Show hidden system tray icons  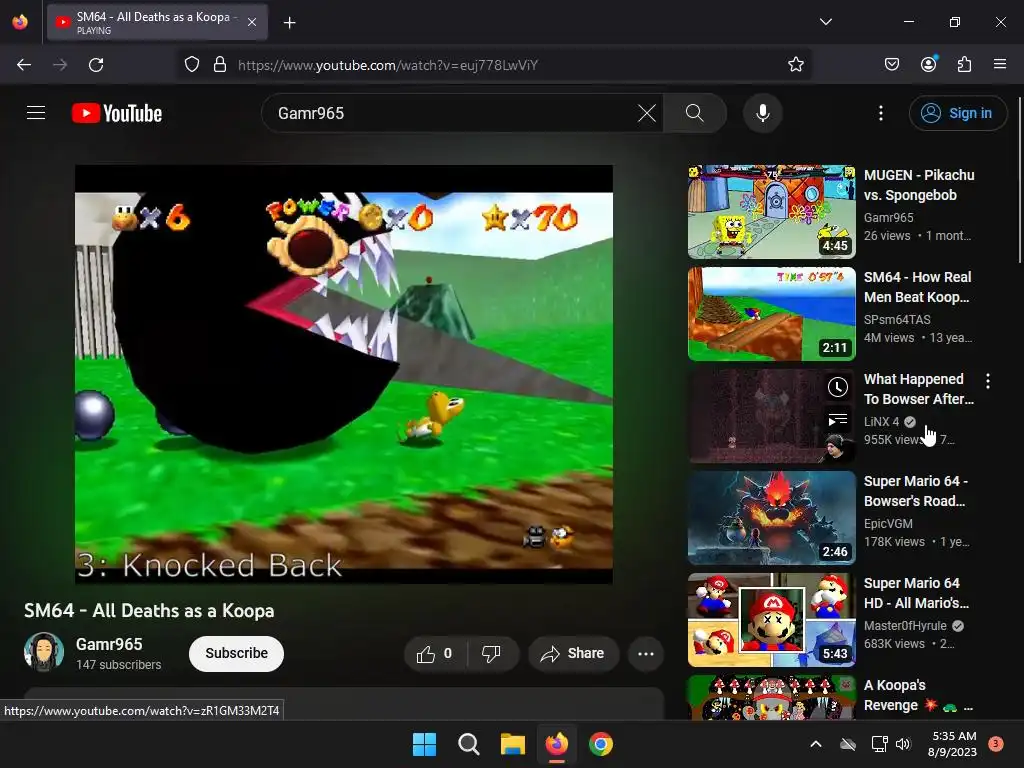[816, 744]
